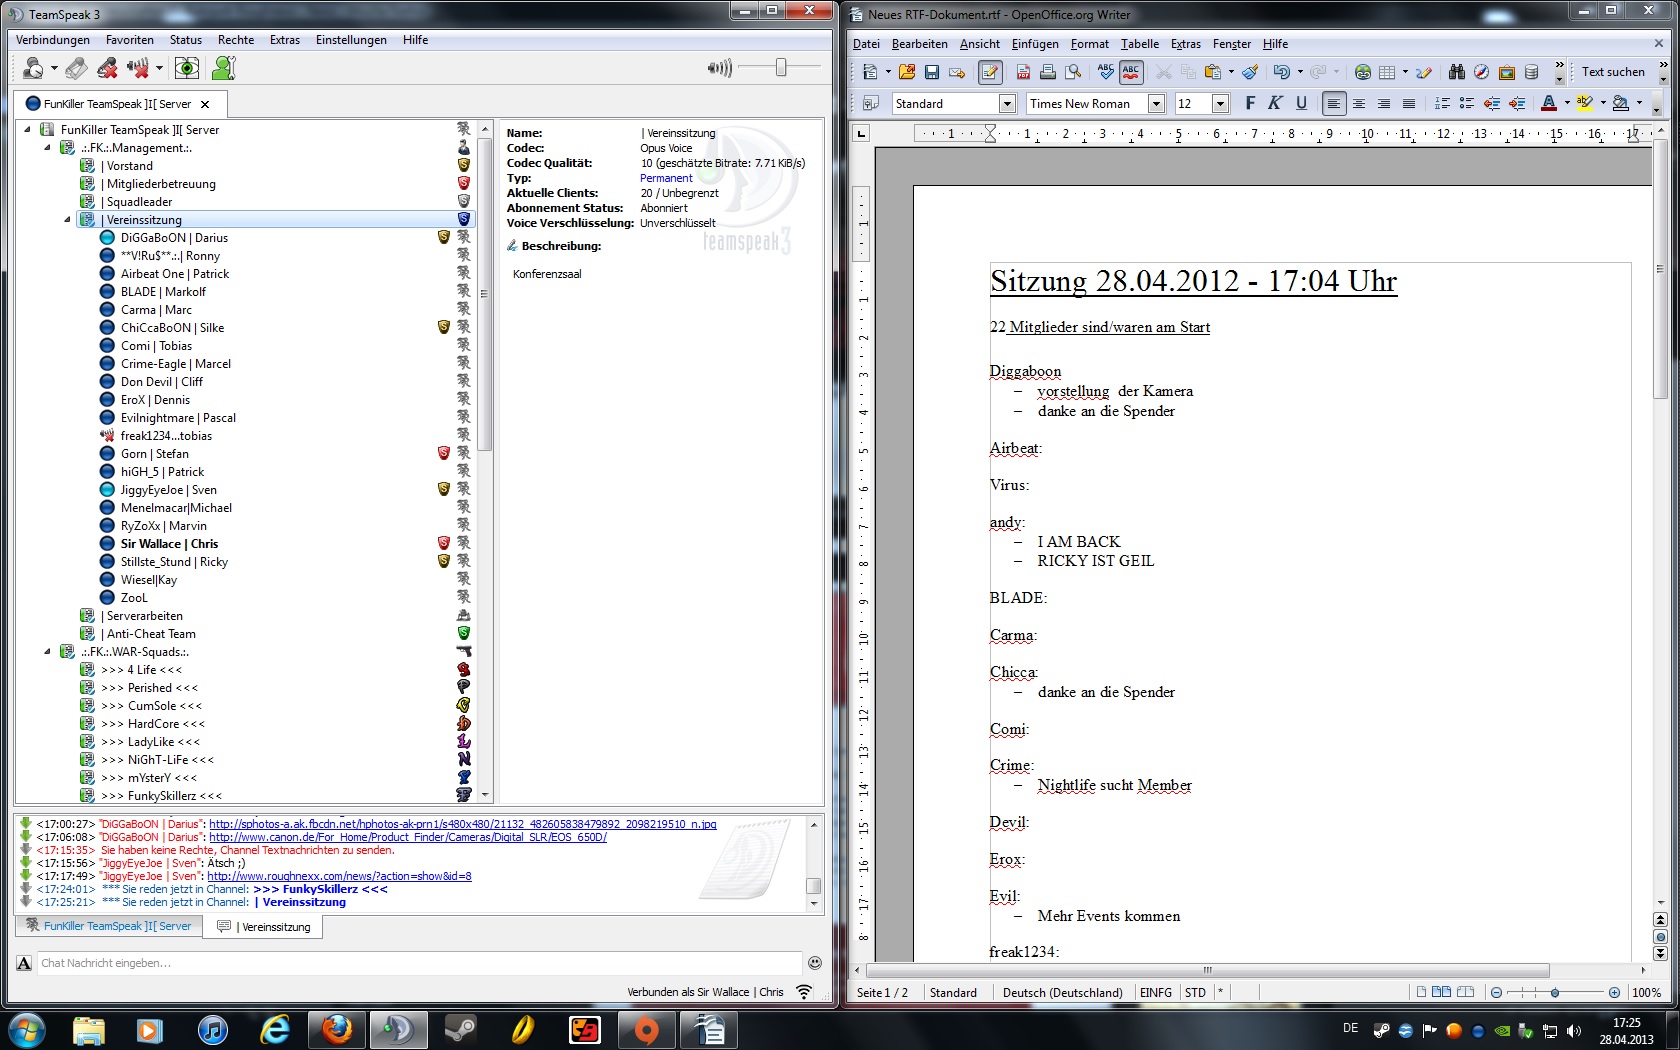The image size is (1680, 1050).
Task: Open the Times New Roman font dropdown
Action: click(x=1157, y=103)
